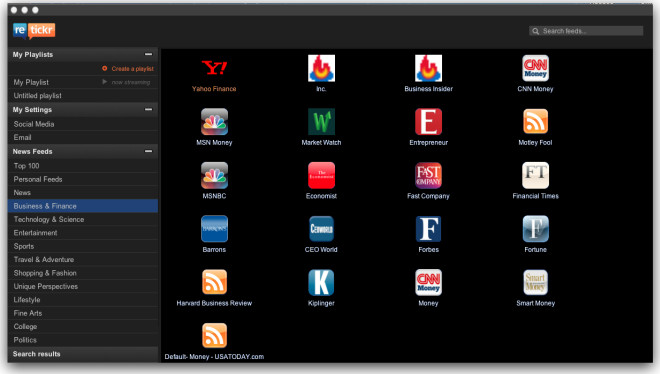
Task: Click the Yahoo Finance label text
Action: pyautogui.click(x=214, y=89)
